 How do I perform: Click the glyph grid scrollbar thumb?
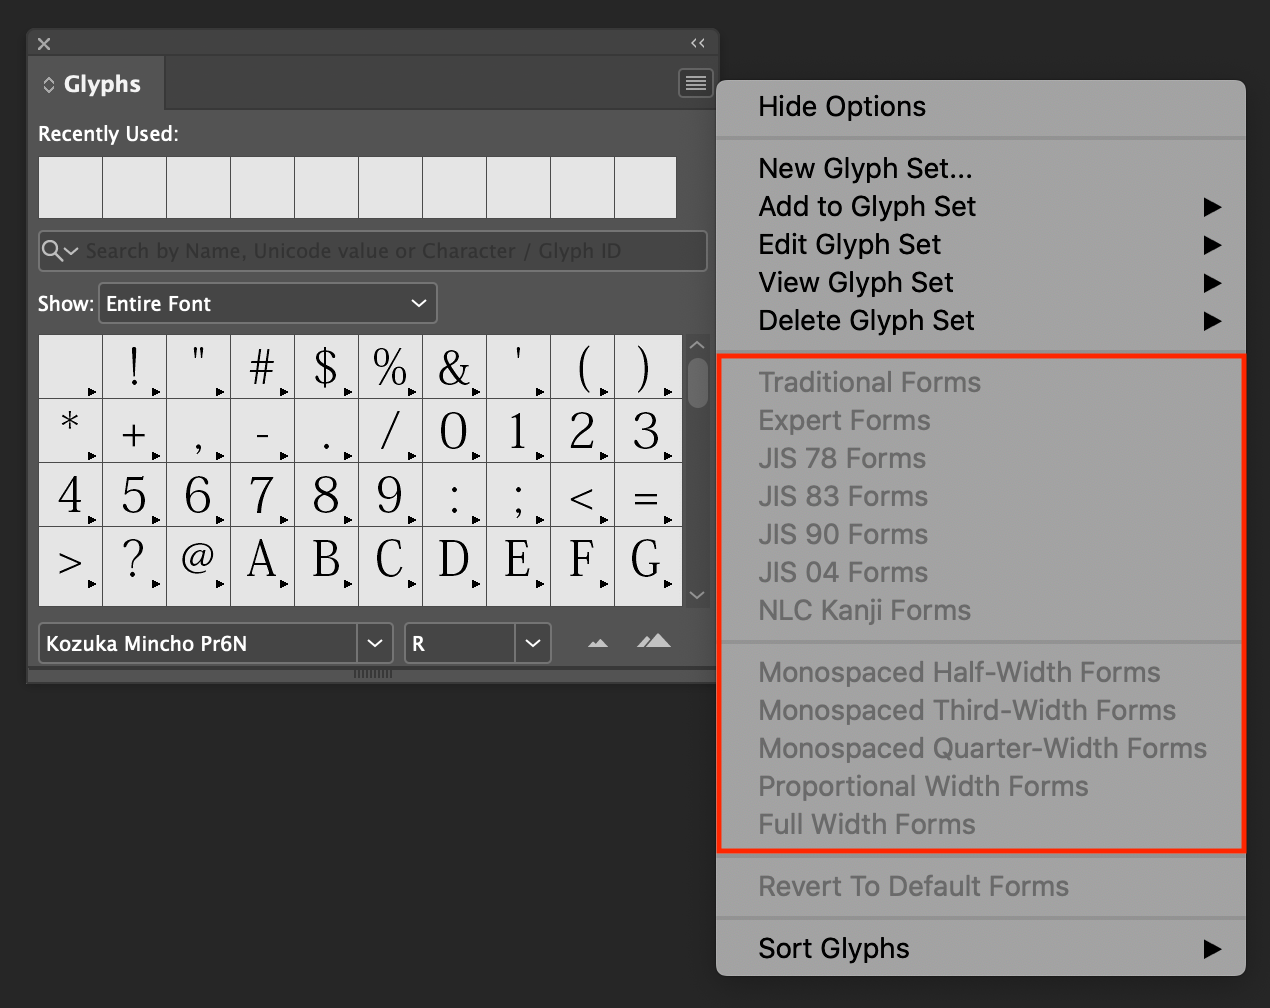(698, 382)
